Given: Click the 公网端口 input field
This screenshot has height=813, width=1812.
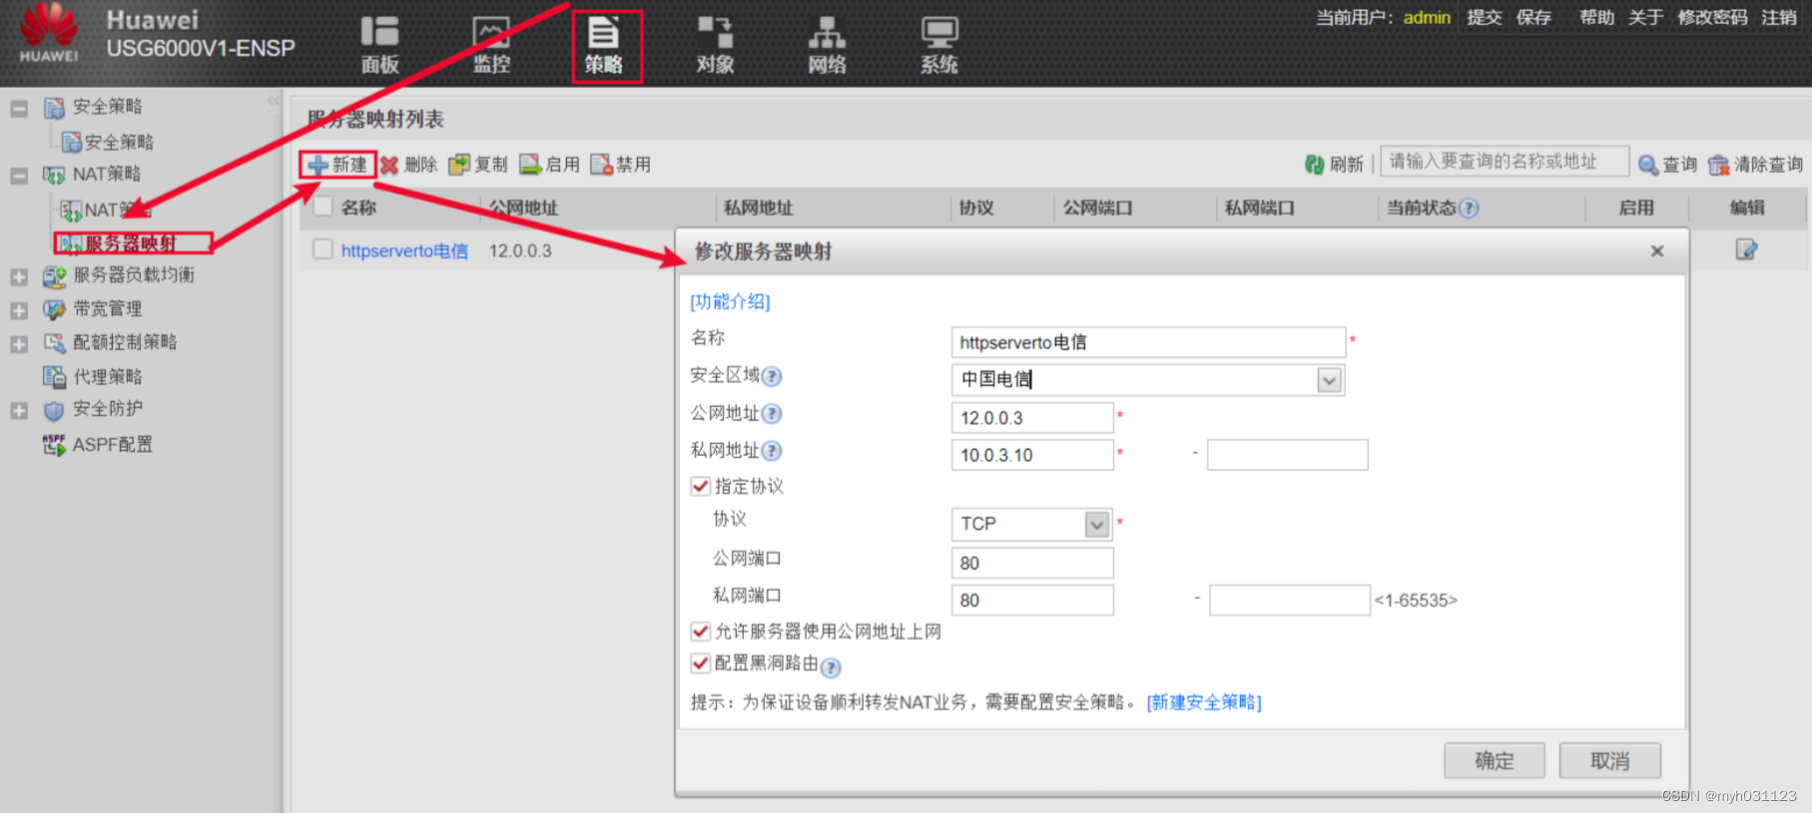Looking at the screenshot, I should 1032,563.
